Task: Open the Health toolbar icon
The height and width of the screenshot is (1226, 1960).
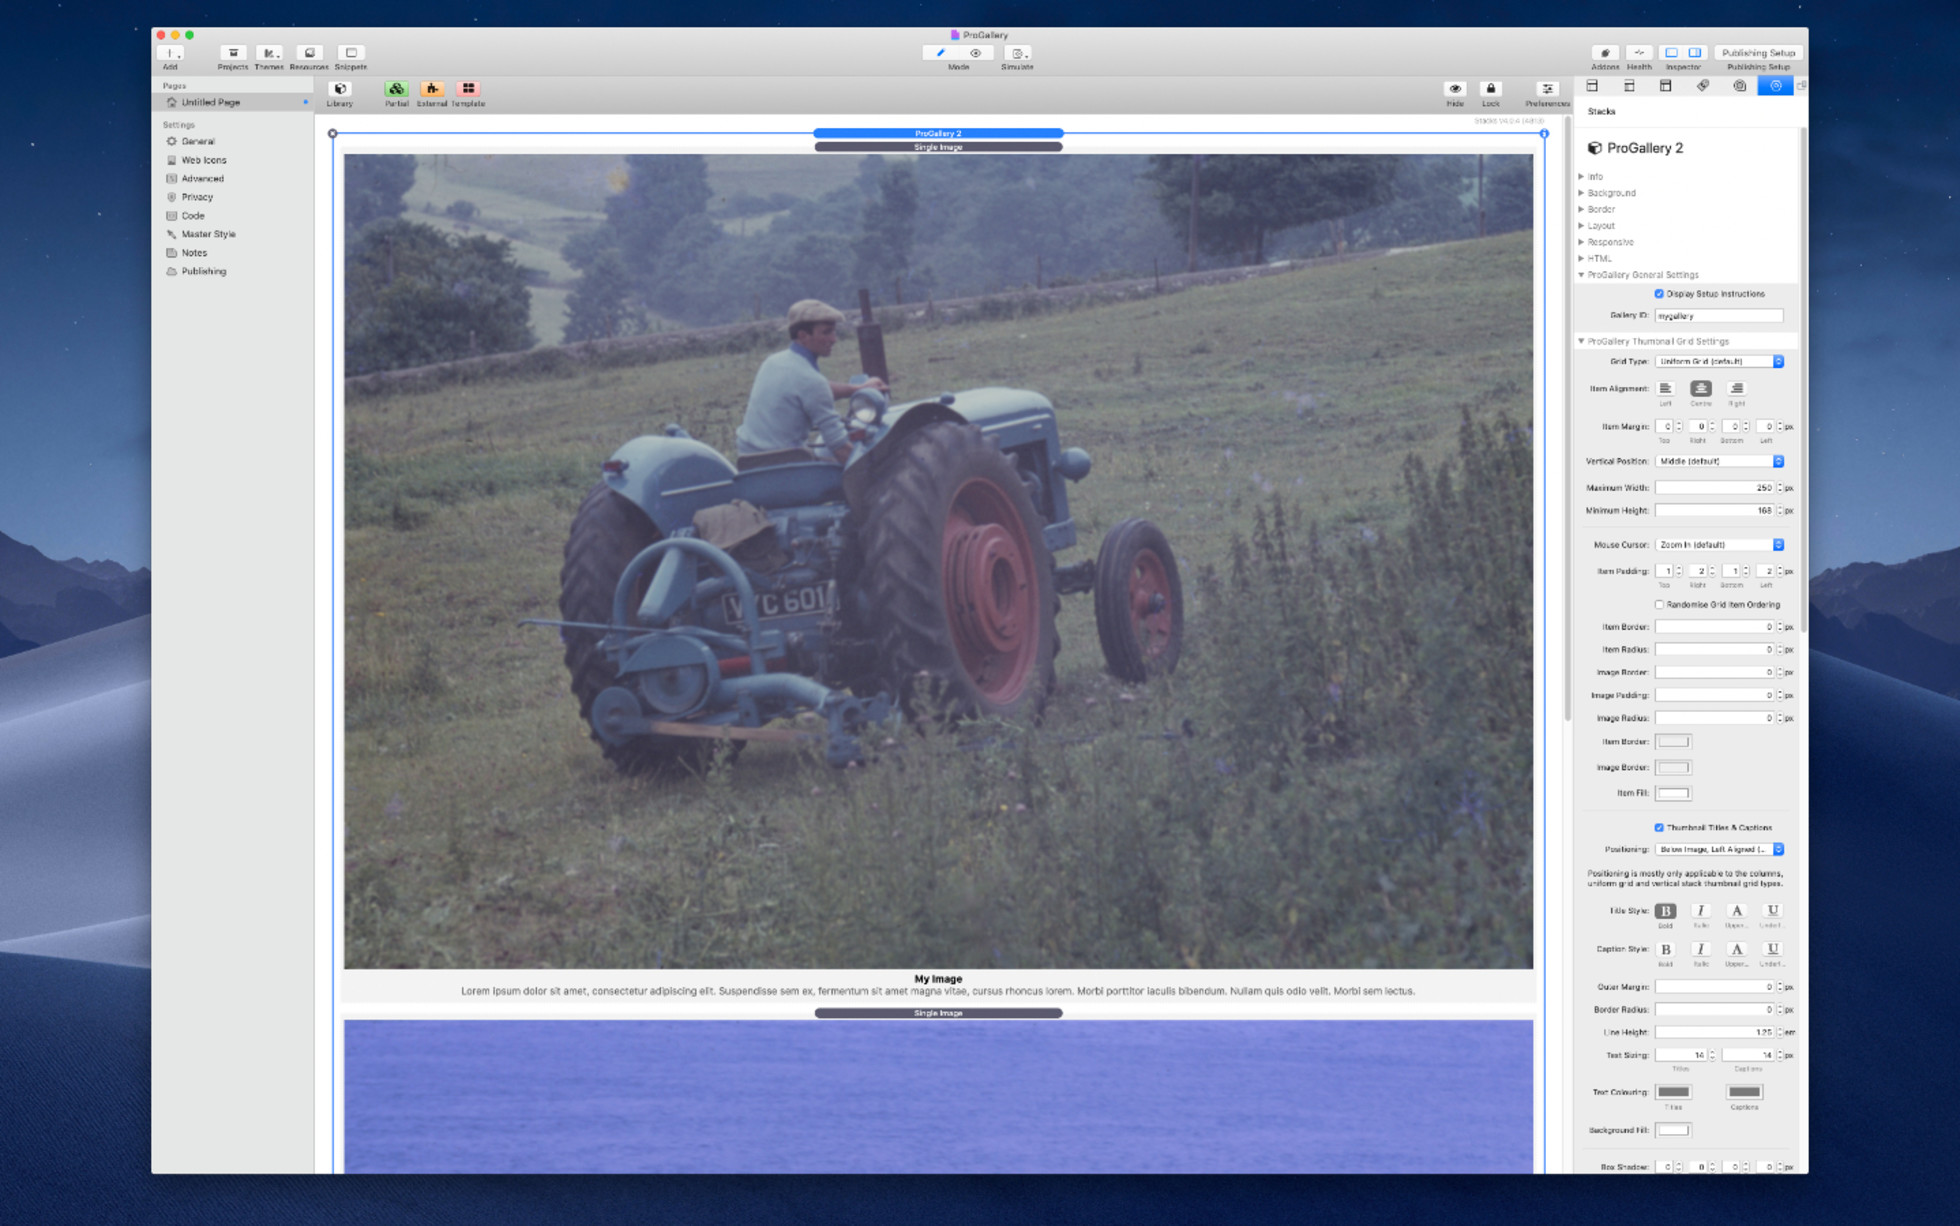Action: (1639, 53)
